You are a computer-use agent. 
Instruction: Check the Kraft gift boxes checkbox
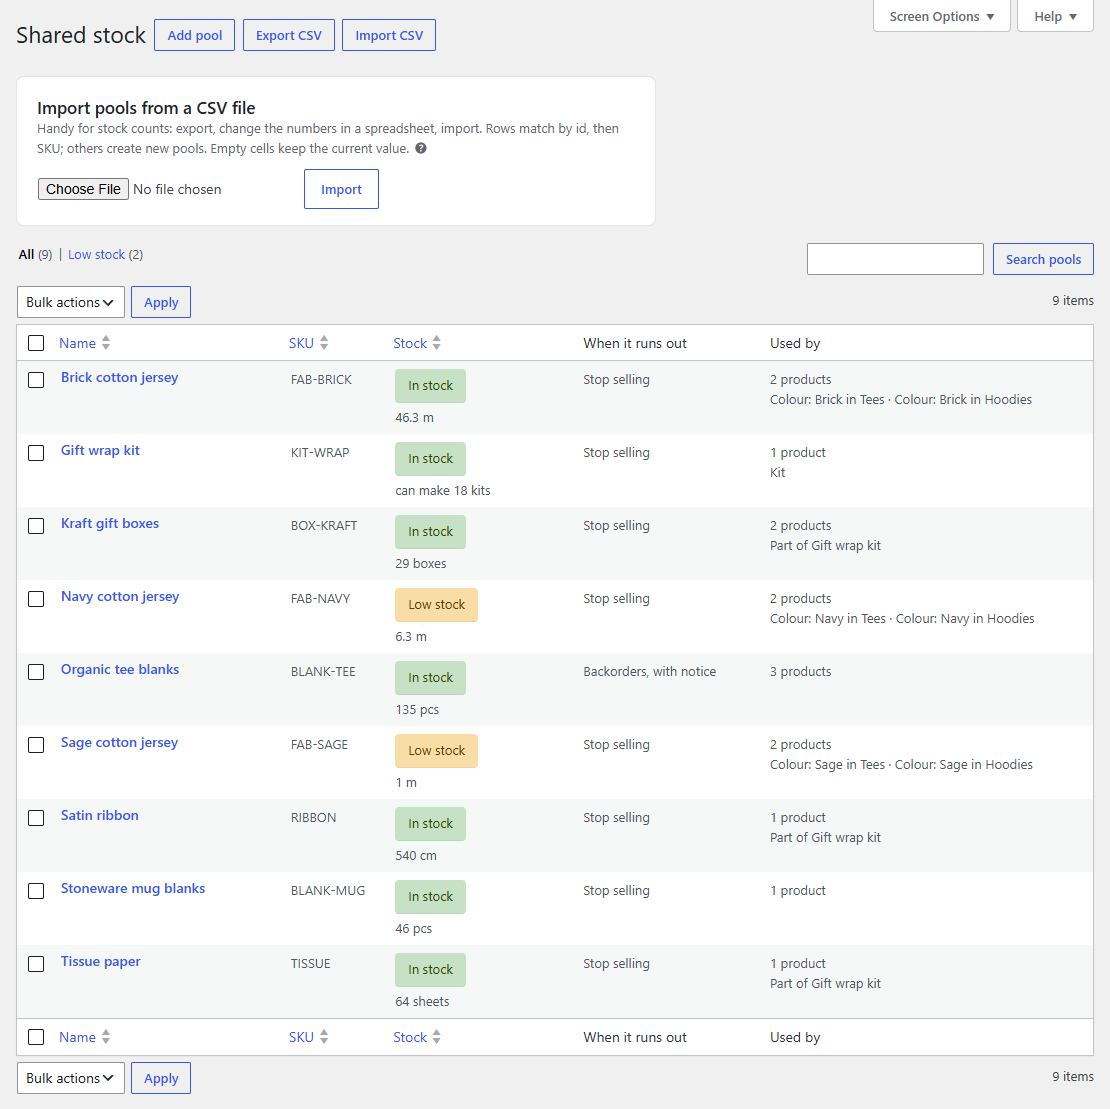tap(36, 526)
